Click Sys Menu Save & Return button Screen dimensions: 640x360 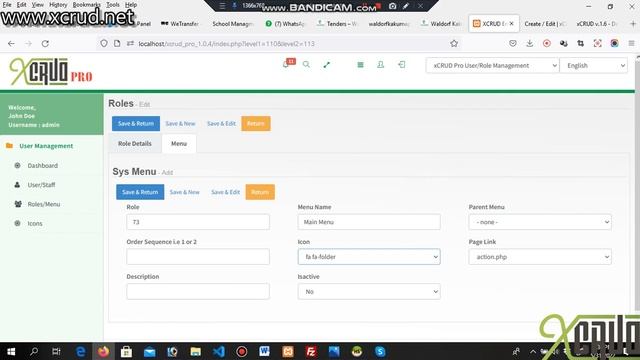click(x=140, y=192)
